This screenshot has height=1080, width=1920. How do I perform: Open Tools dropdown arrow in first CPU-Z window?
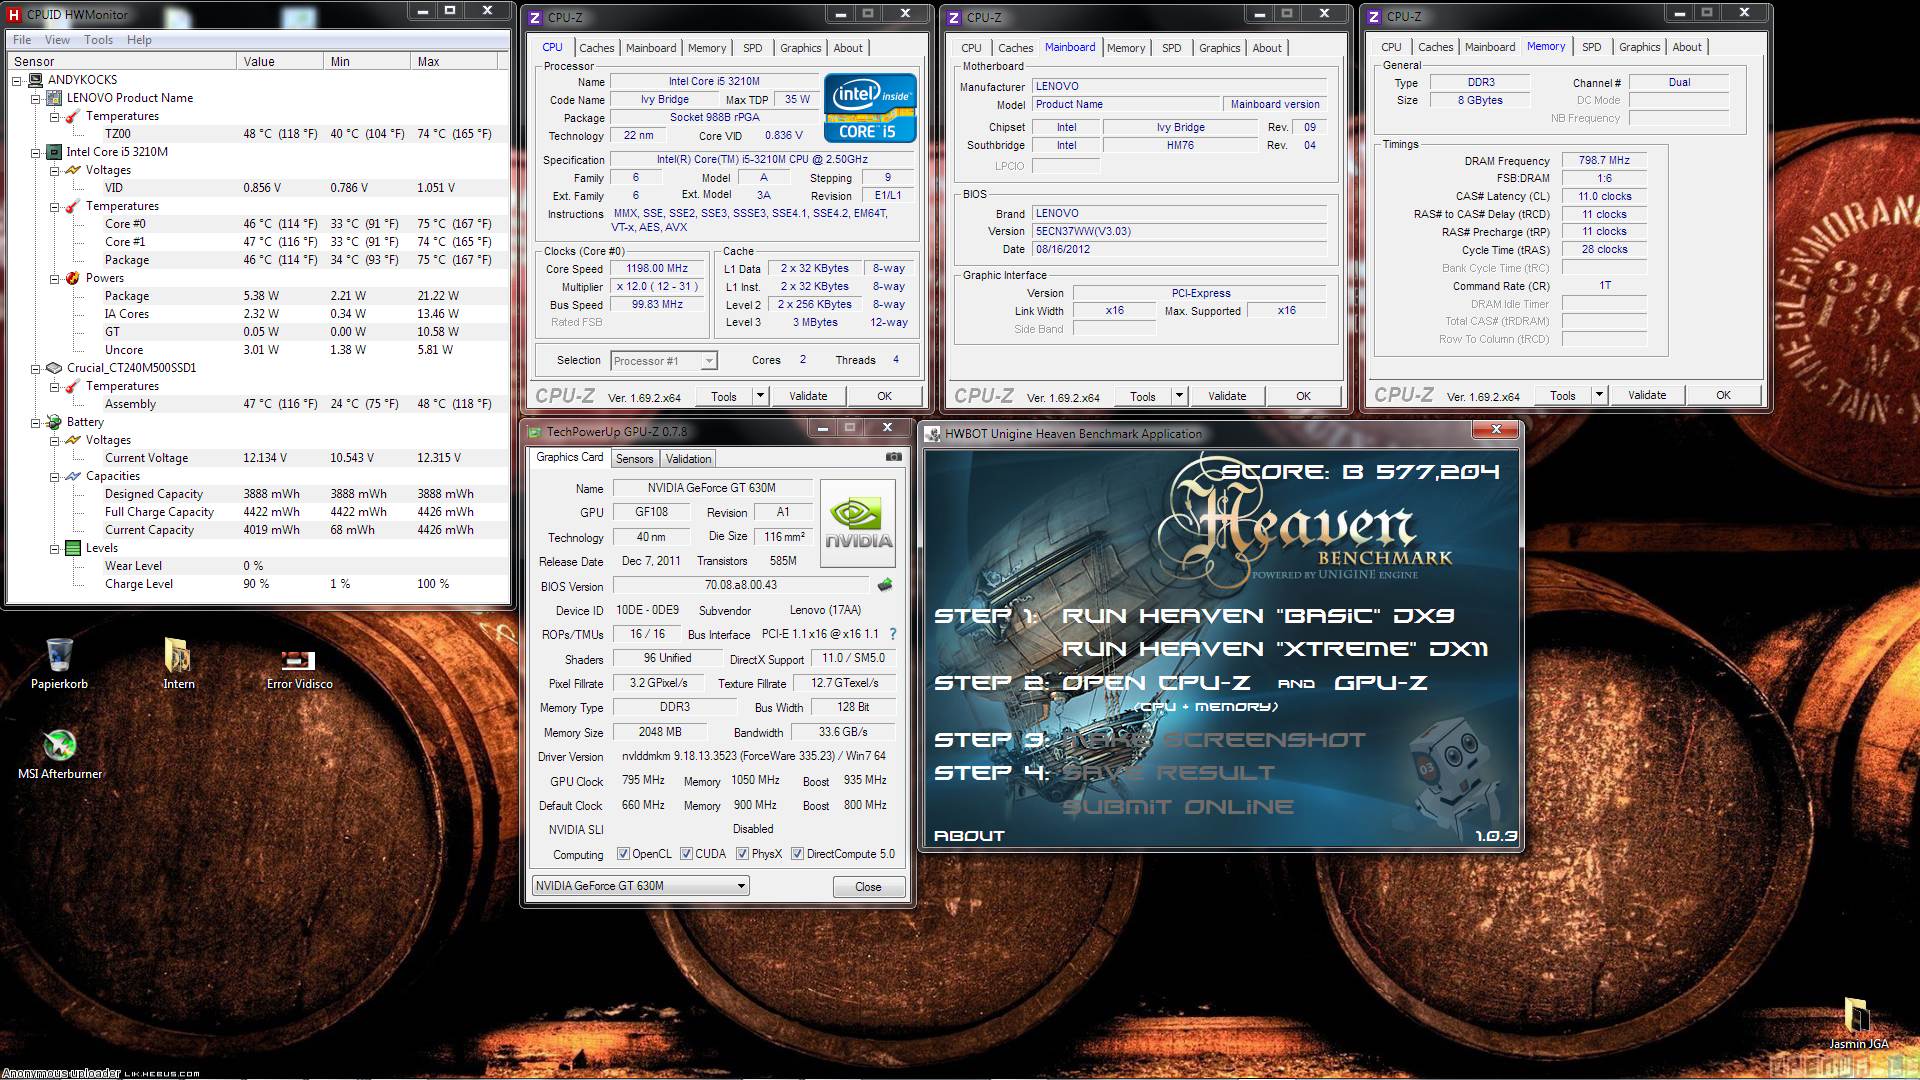[x=760, y=396]
